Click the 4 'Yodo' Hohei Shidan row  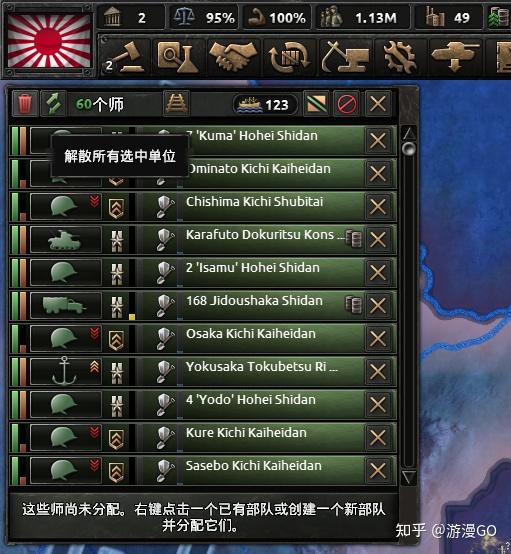(202, 404)
